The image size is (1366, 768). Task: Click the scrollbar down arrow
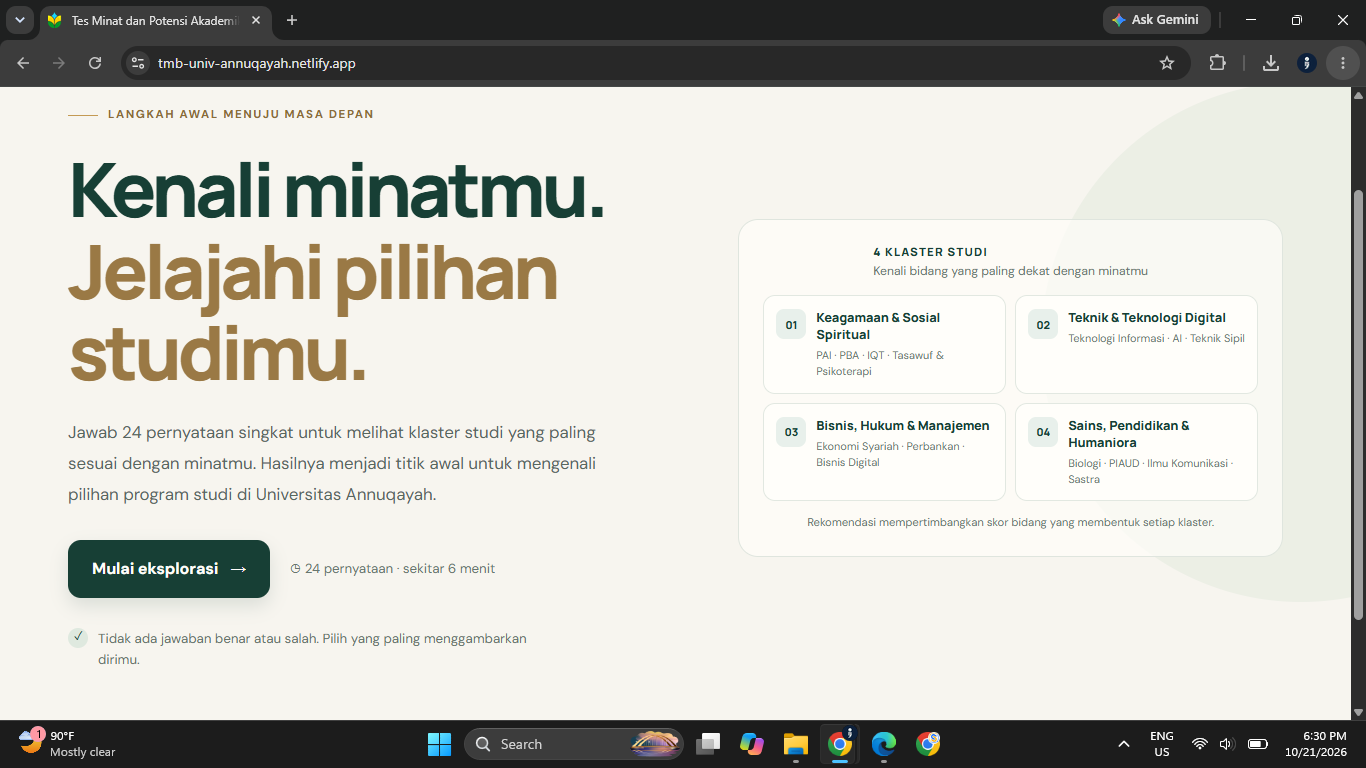coord(1358,712)
